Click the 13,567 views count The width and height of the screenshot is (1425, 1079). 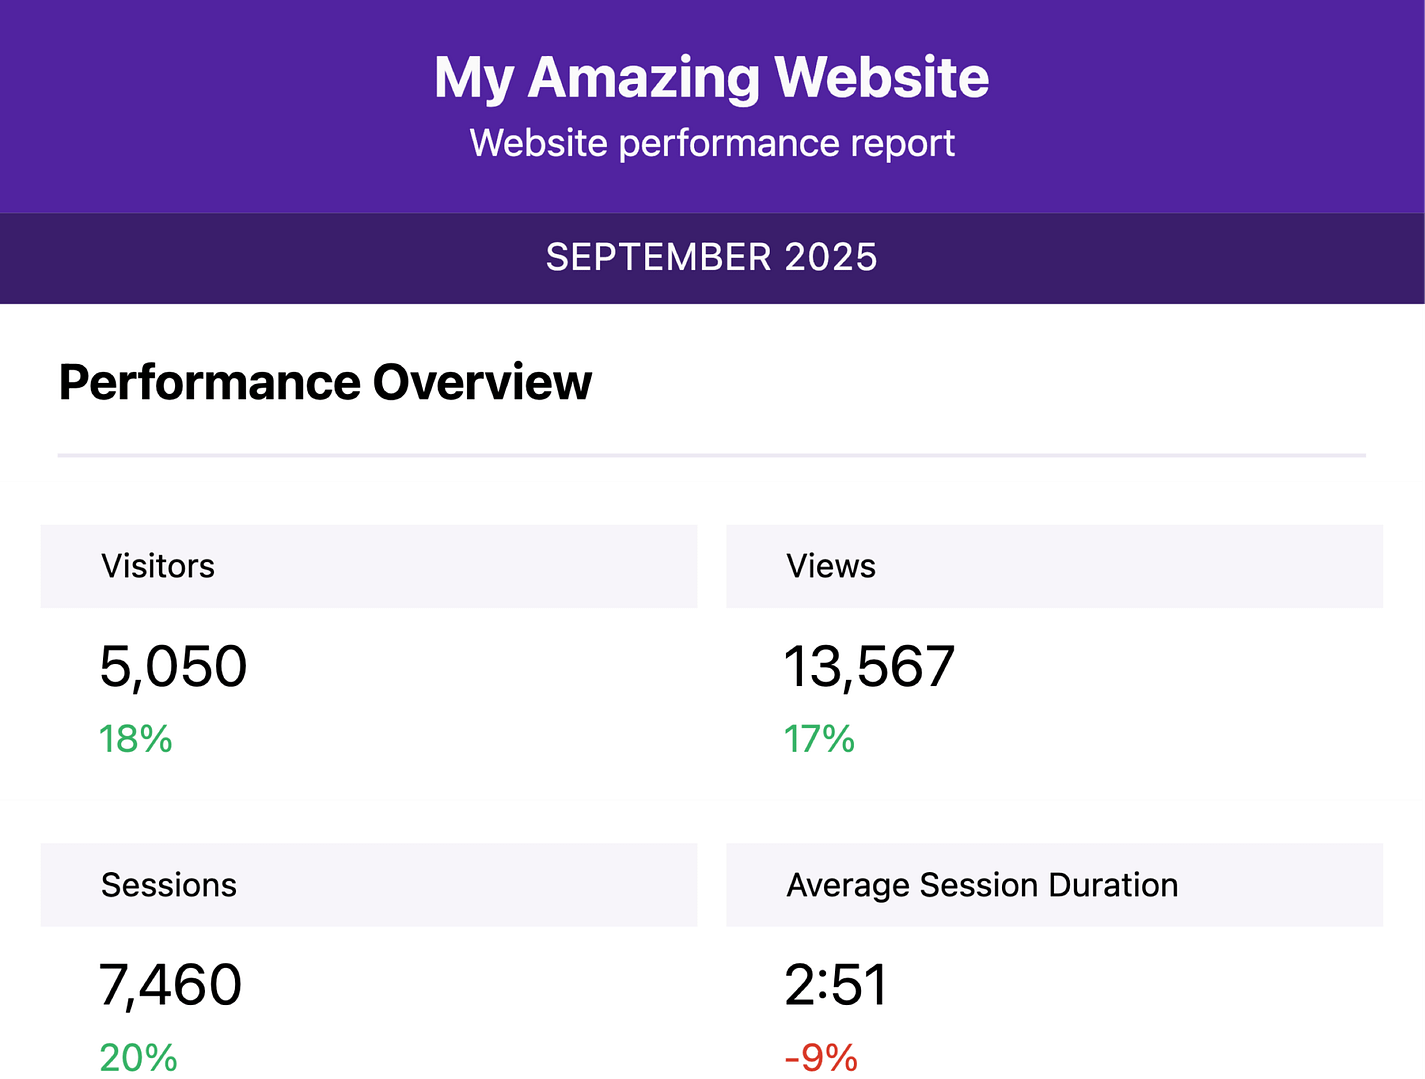coord(869,667)
